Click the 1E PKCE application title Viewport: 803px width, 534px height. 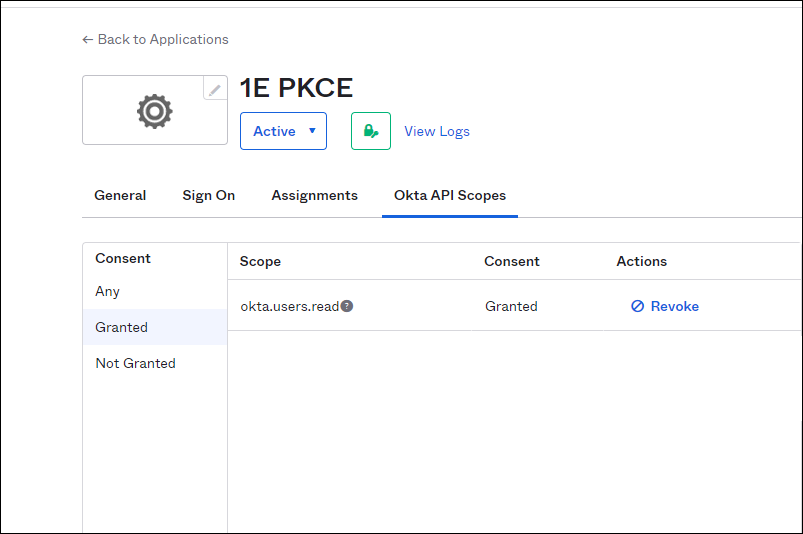(296, 88)
